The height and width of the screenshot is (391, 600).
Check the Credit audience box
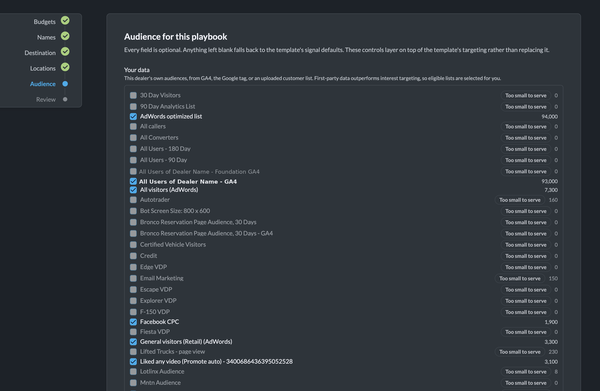(x=133, y=256)
